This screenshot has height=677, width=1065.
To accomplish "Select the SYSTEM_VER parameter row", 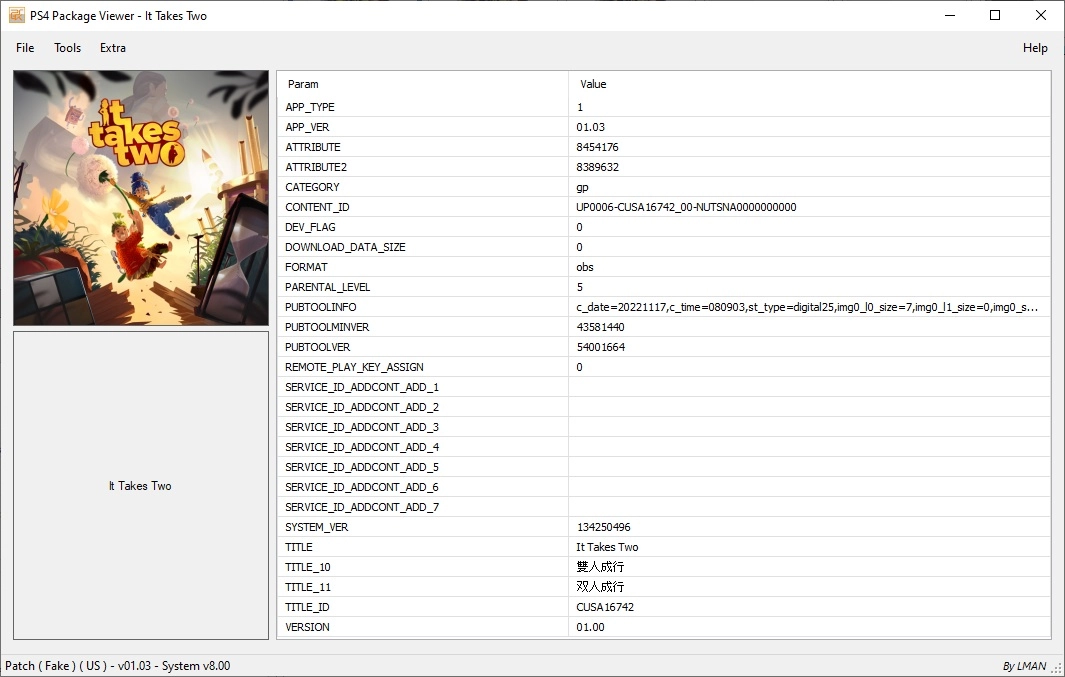I will (317, 527).
